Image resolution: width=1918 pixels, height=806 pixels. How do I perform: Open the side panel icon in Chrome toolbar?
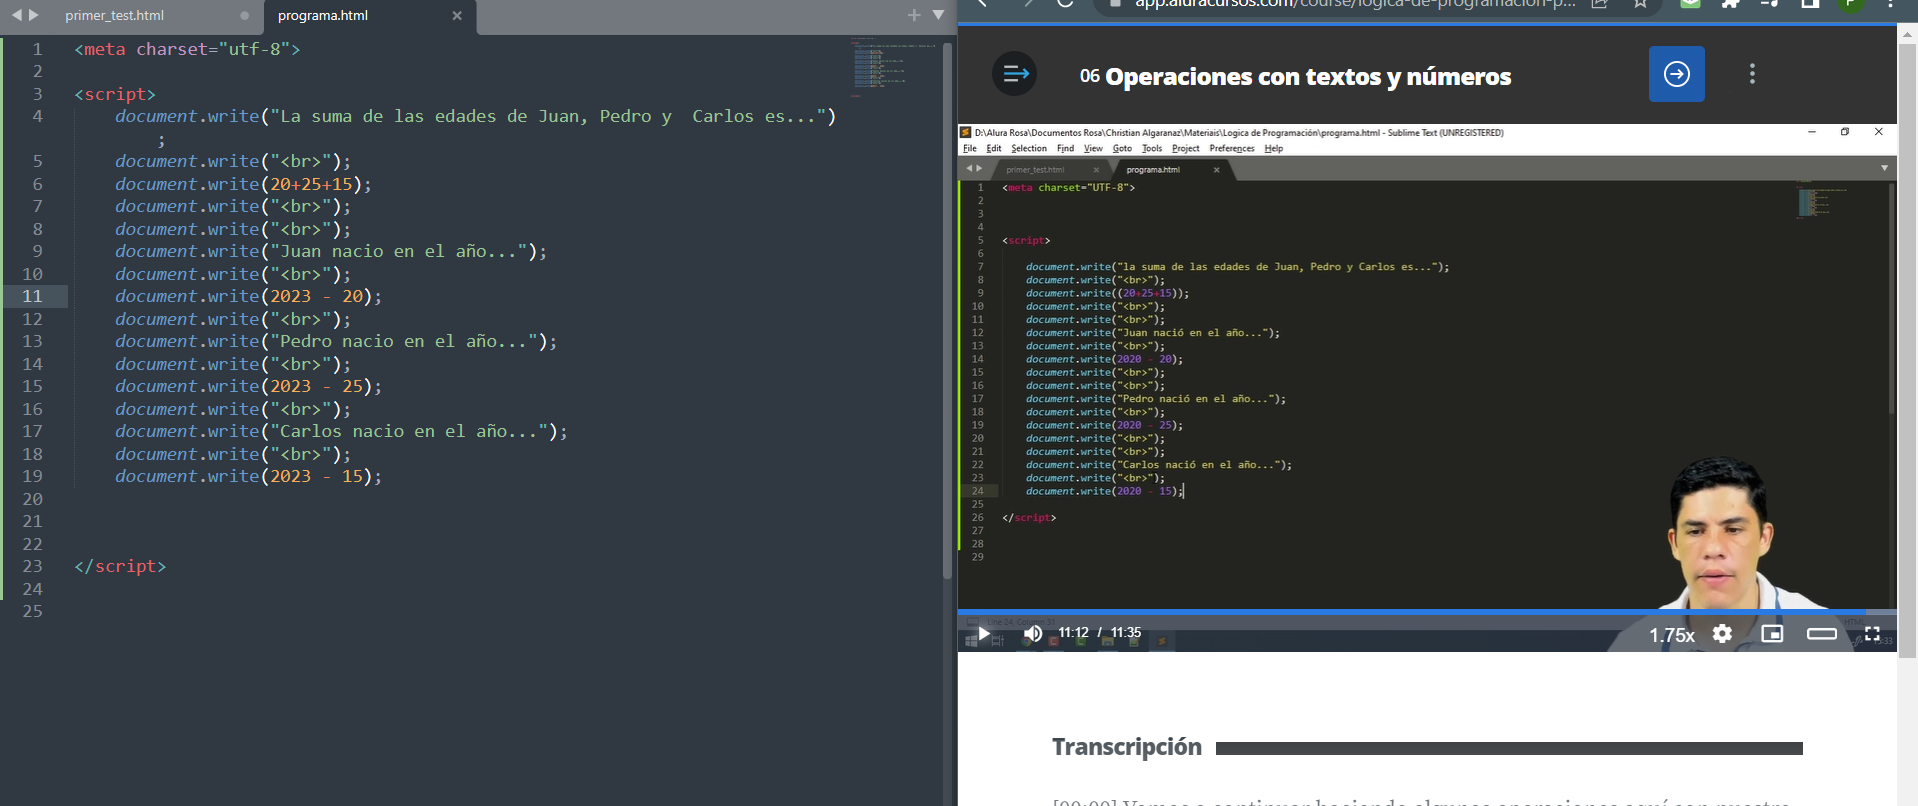(1810, 4)
